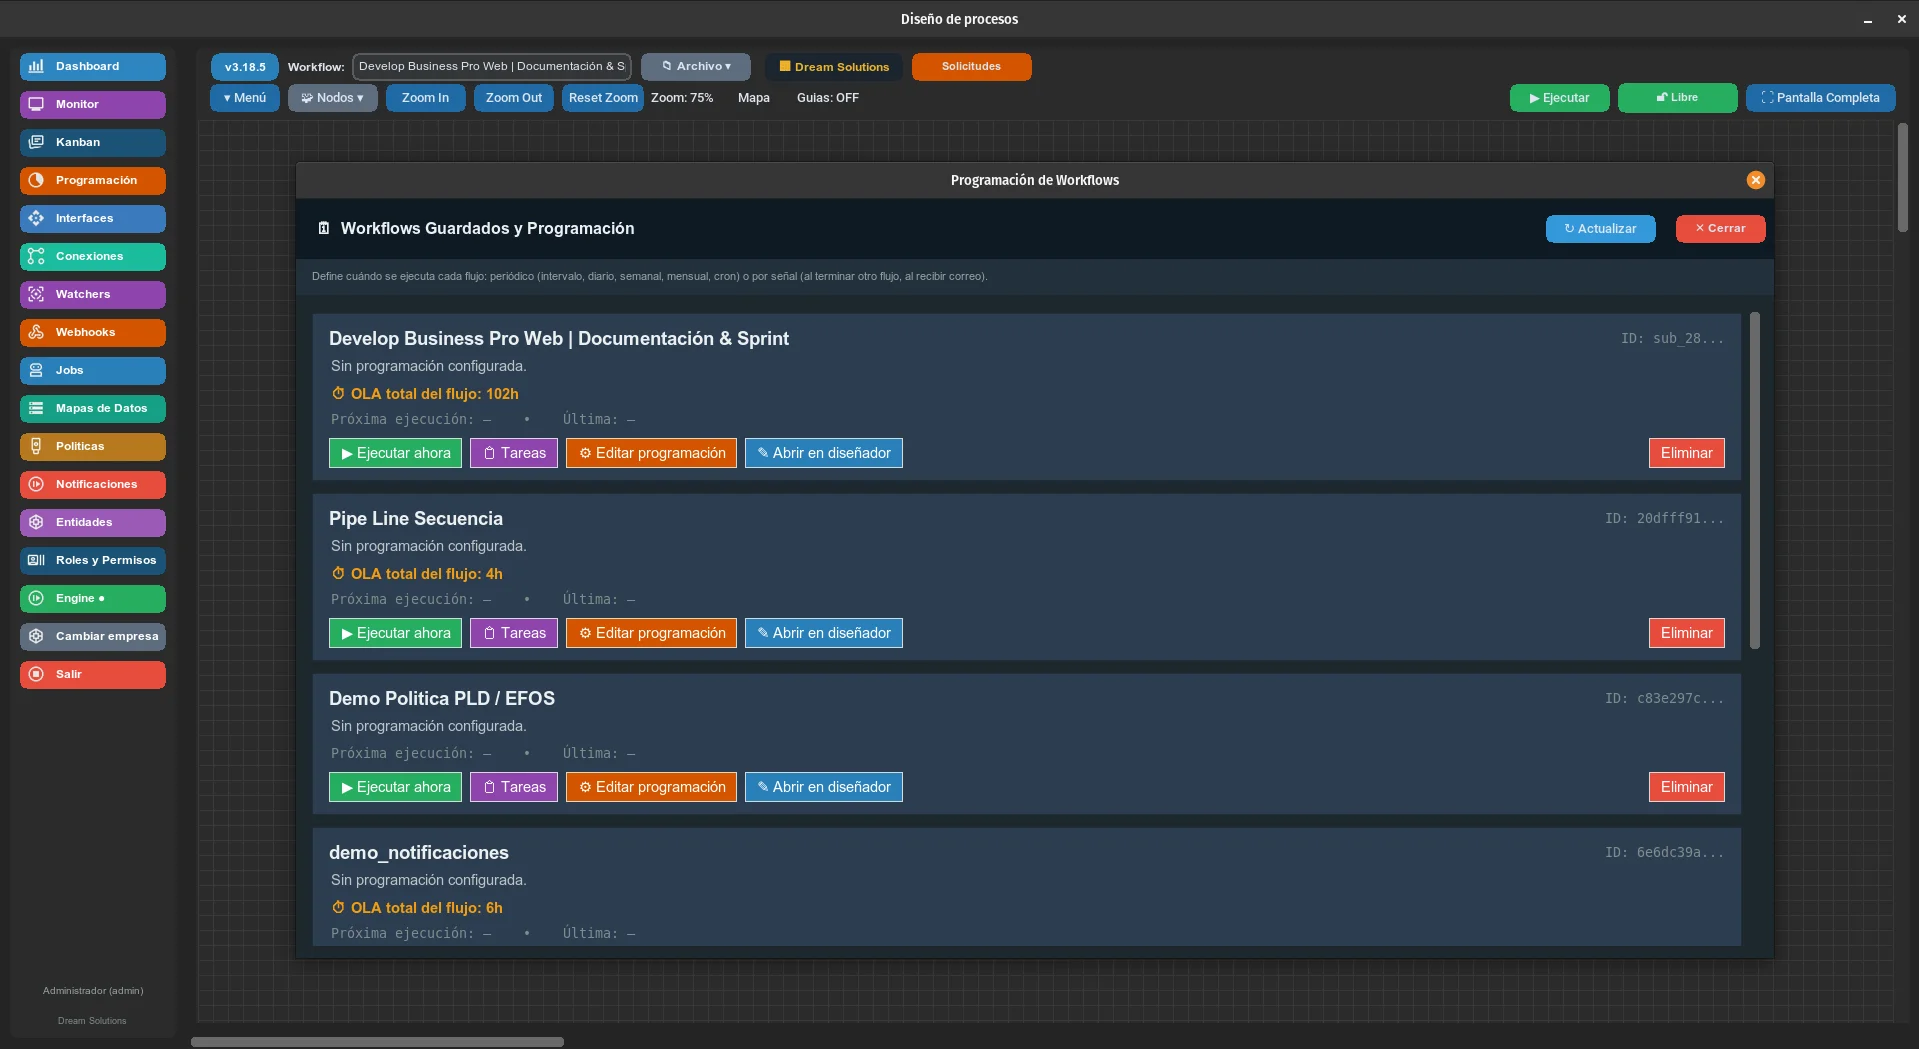Click the v3.18.5 version badge
The height and width of the screenshot is (1049, 1919).
coord(245,67)
